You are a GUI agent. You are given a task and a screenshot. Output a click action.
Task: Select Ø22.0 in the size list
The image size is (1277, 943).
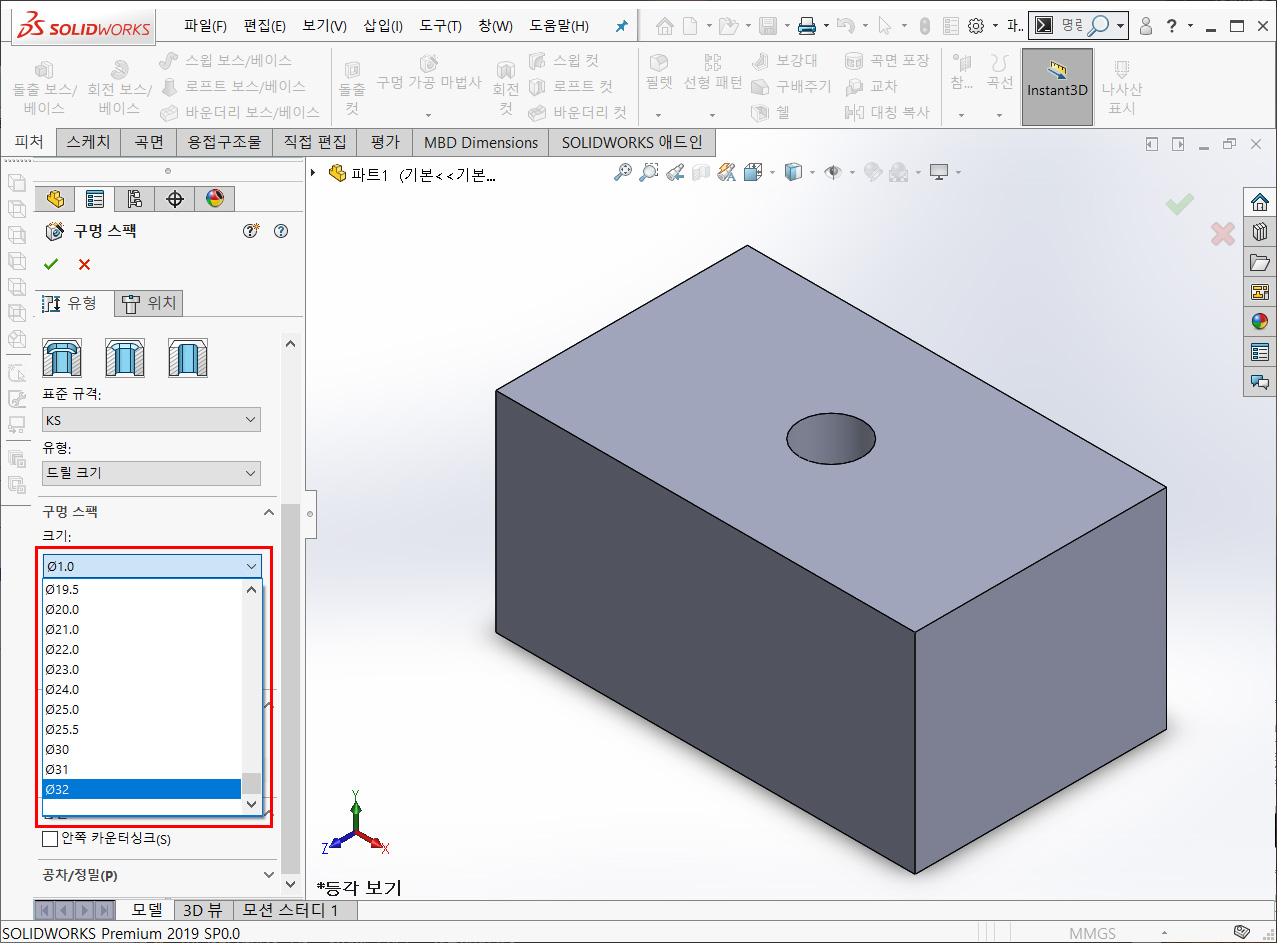pos(142,649)
